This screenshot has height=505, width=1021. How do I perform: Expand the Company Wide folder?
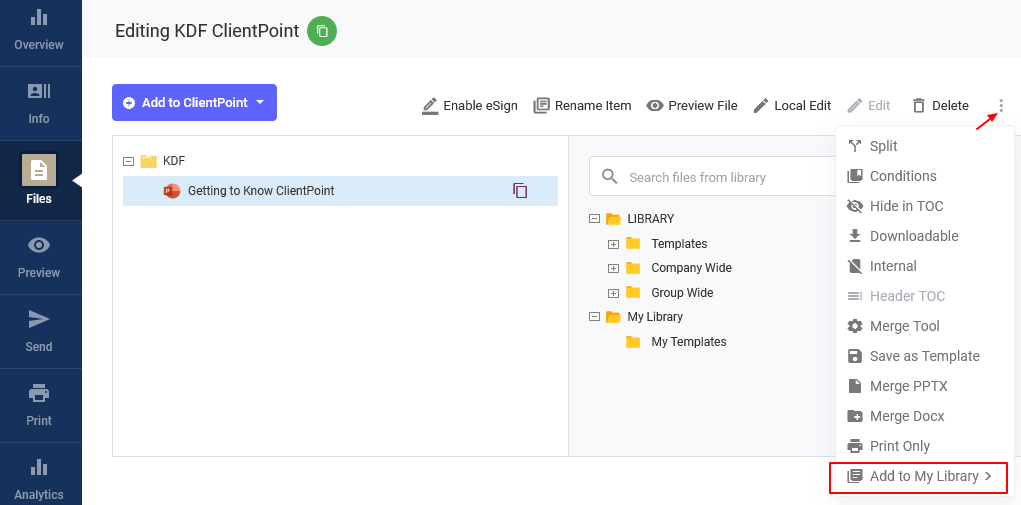click(613, 268)
